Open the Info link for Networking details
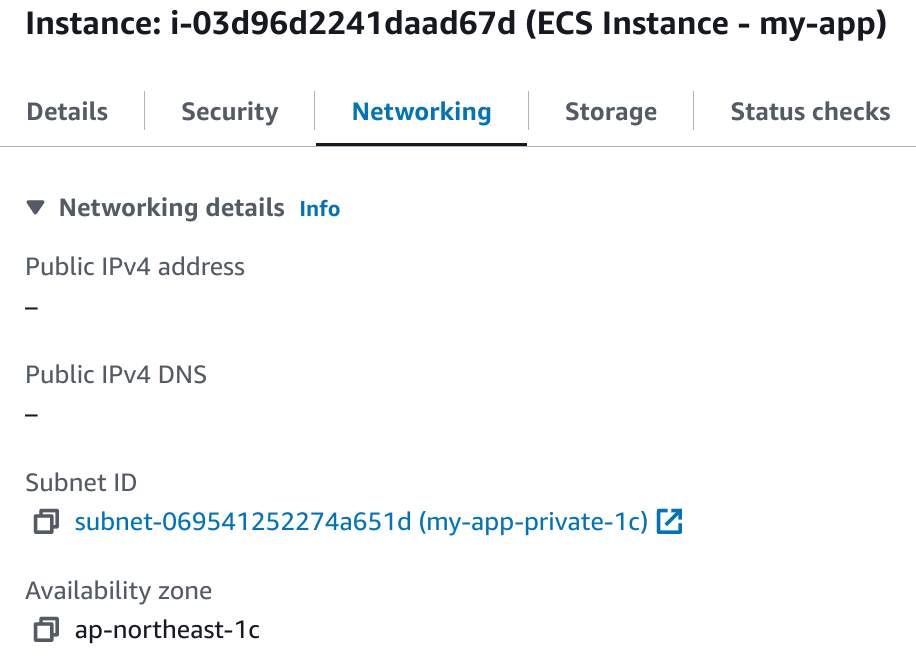Image resolution: width=916 pixels, height=658 pixels. 320,209
